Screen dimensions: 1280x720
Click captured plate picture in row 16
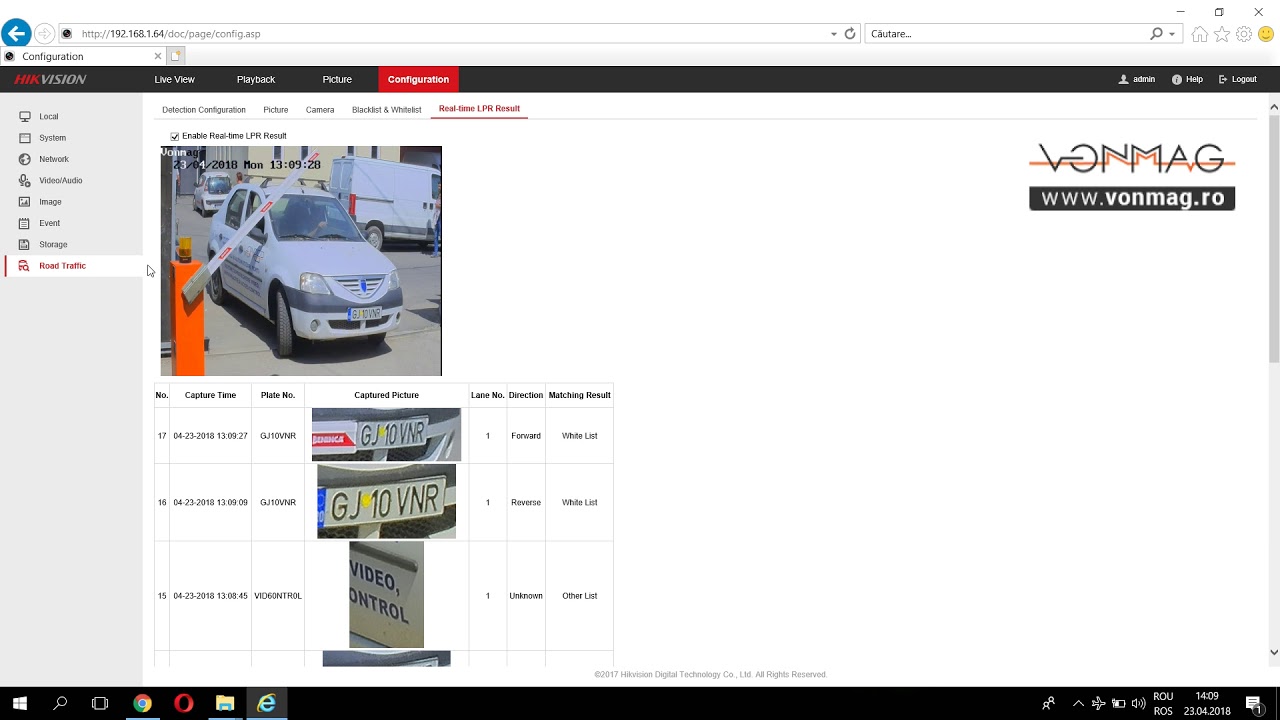386,501
